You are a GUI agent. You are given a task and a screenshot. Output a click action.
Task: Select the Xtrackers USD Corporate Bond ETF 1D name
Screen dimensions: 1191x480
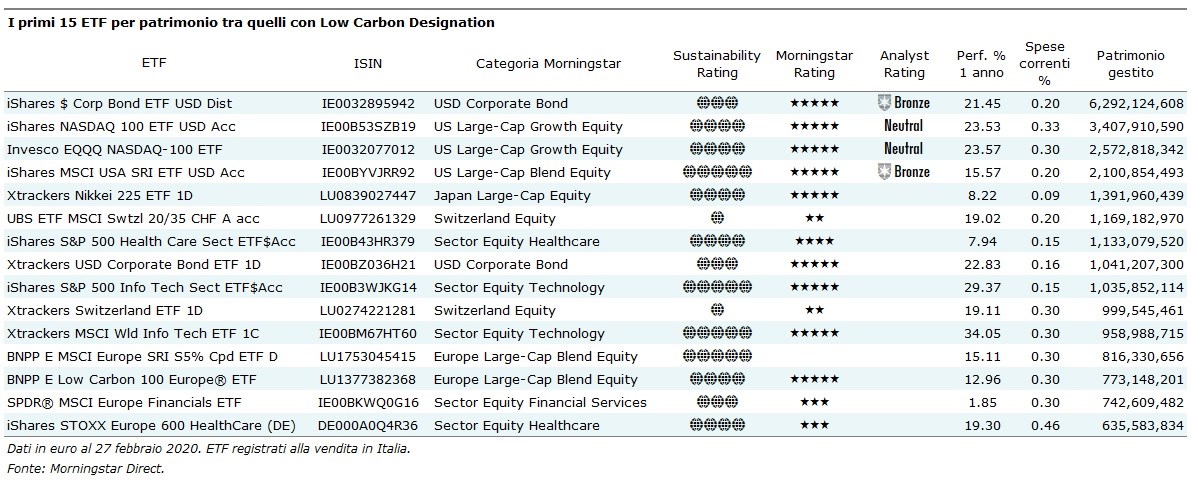(x=133, y=264)
